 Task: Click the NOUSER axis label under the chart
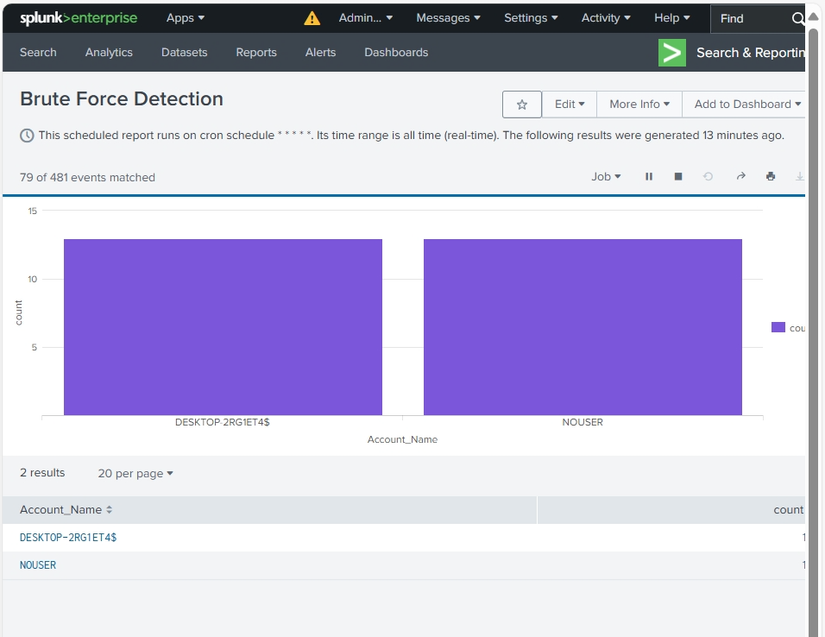[582, 422]
